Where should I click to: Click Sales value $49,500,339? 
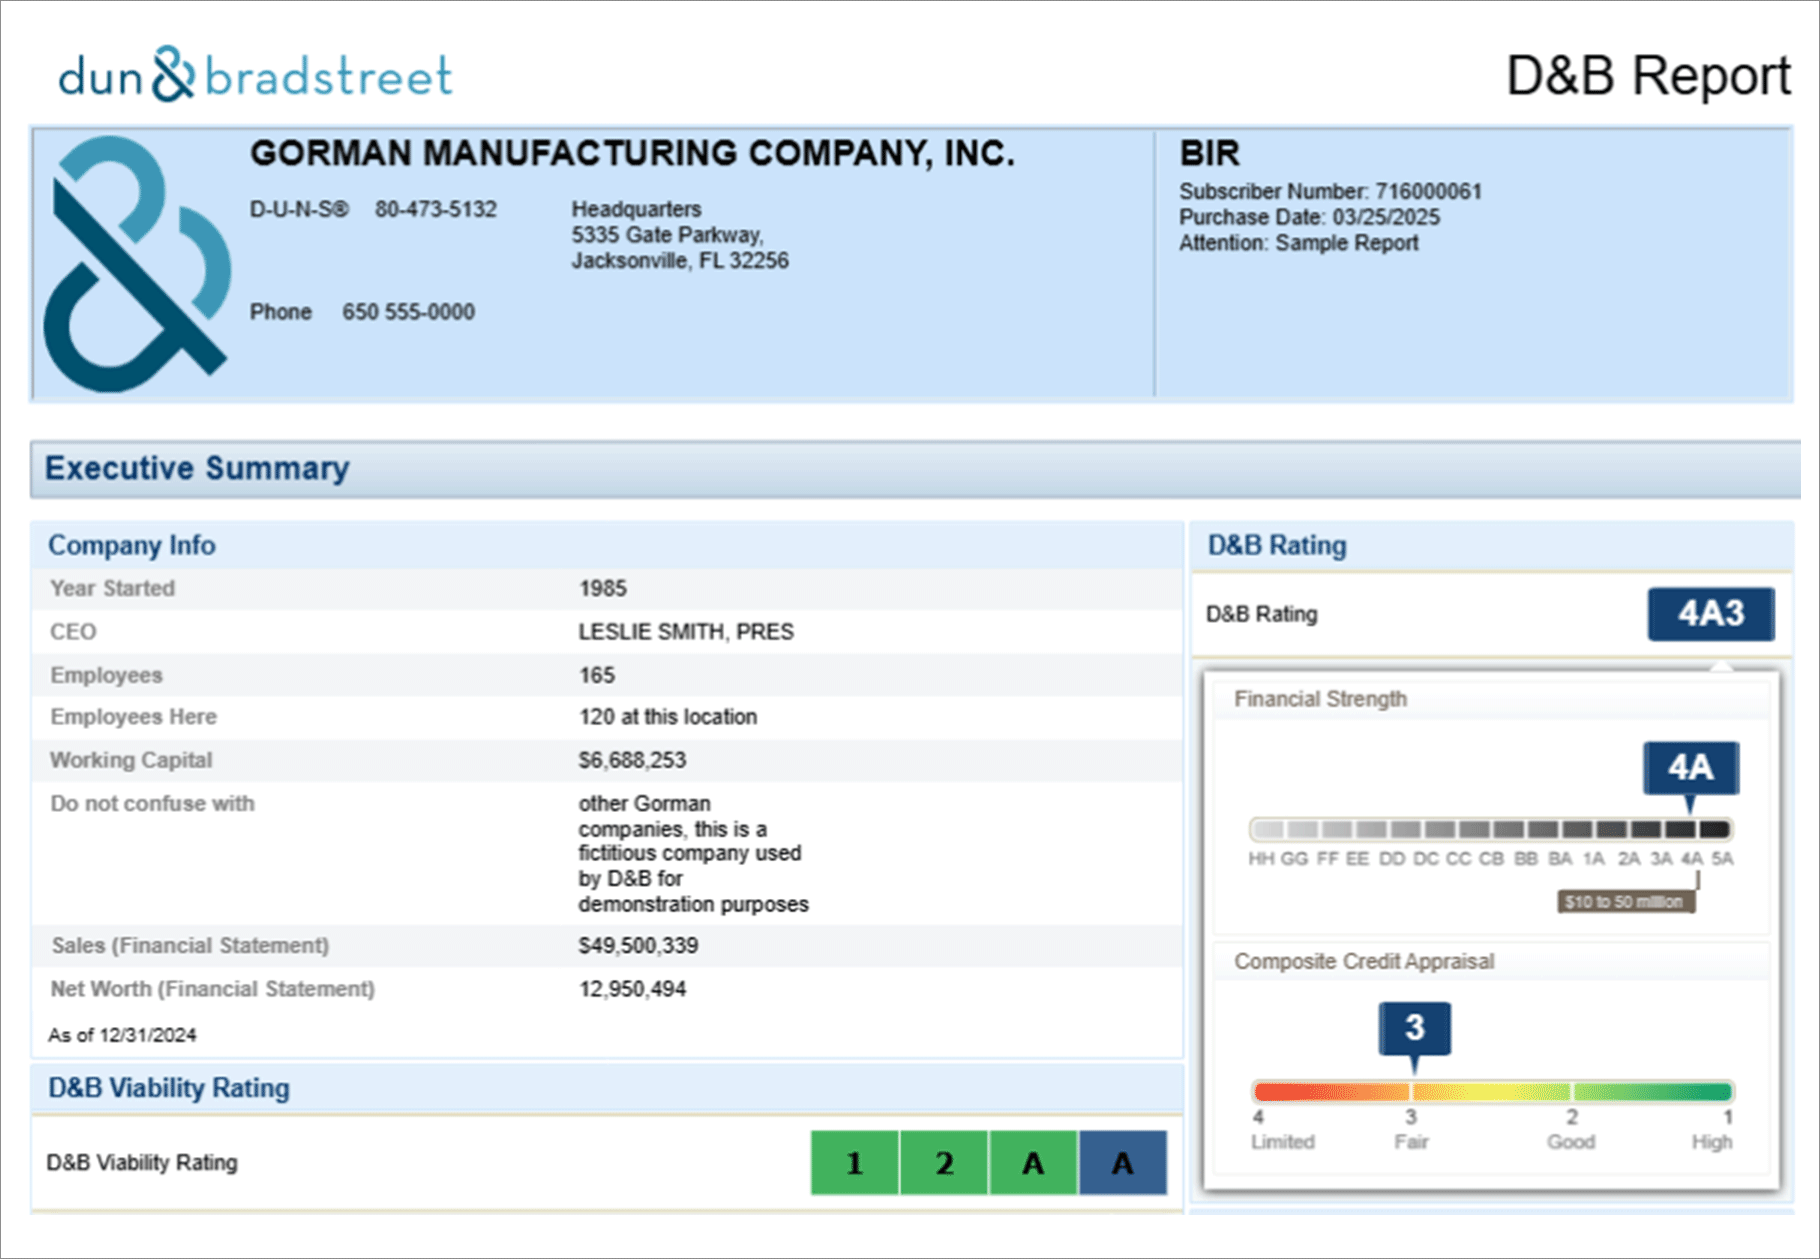[638, 945]
